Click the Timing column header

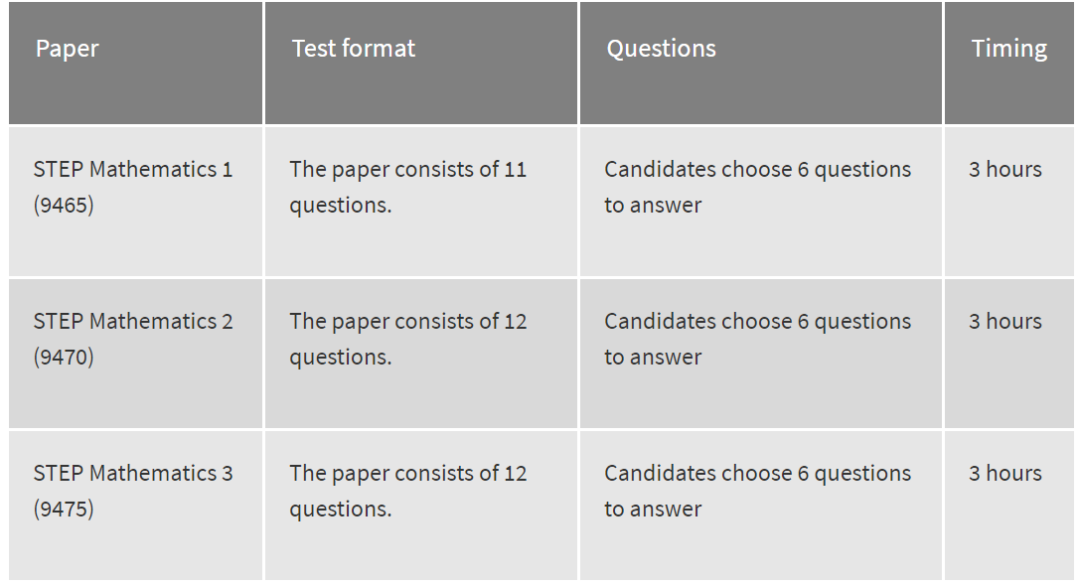coord(1009,63)
